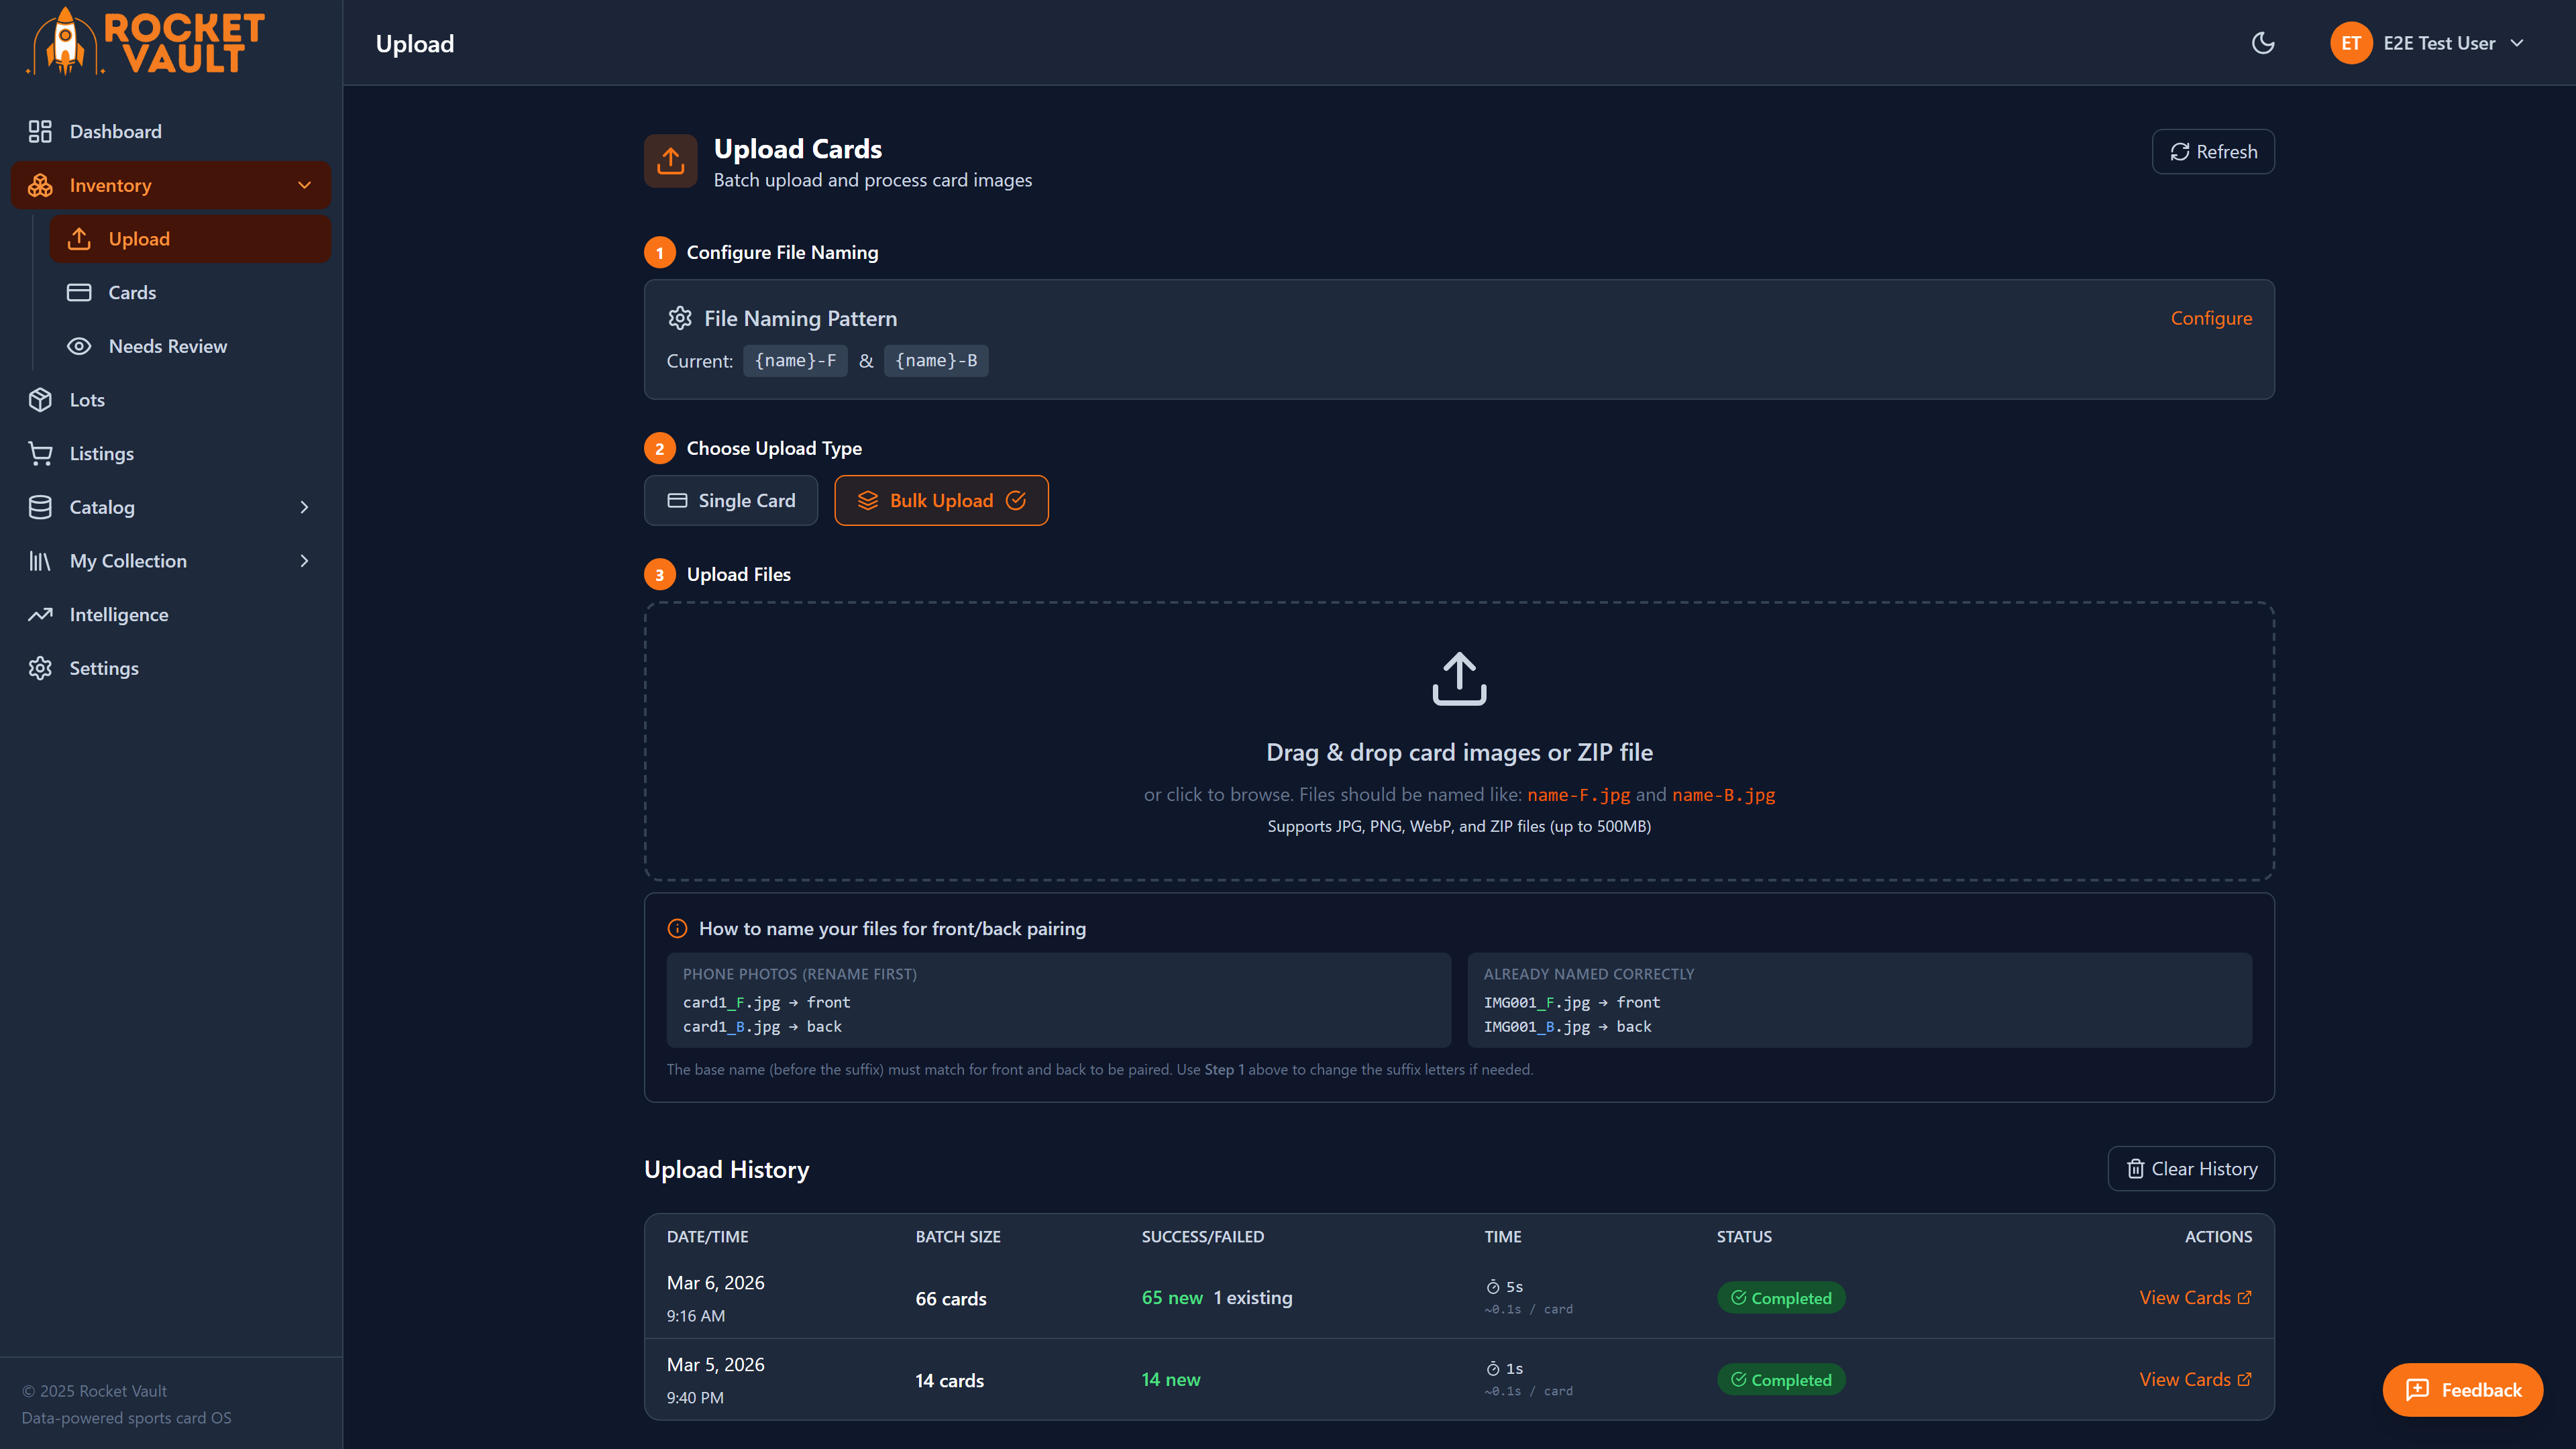Click the Rocket Vault logo

pyautogui.click(x=146, y=42)
